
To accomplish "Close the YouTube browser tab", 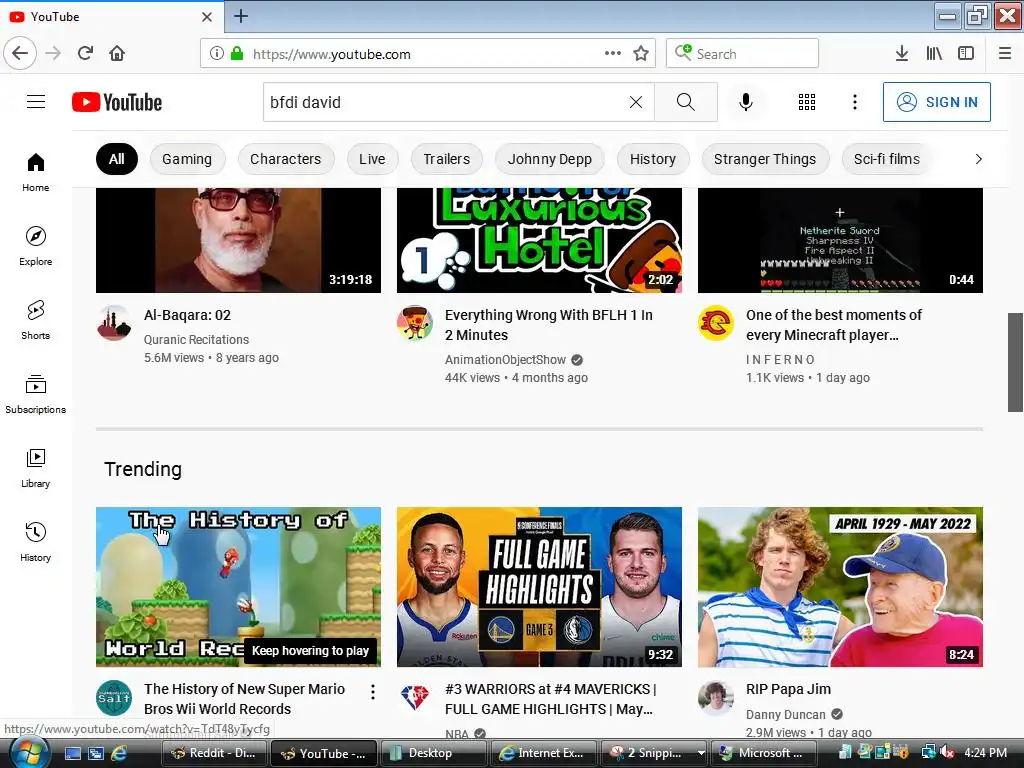I will [x=206, y=16].
